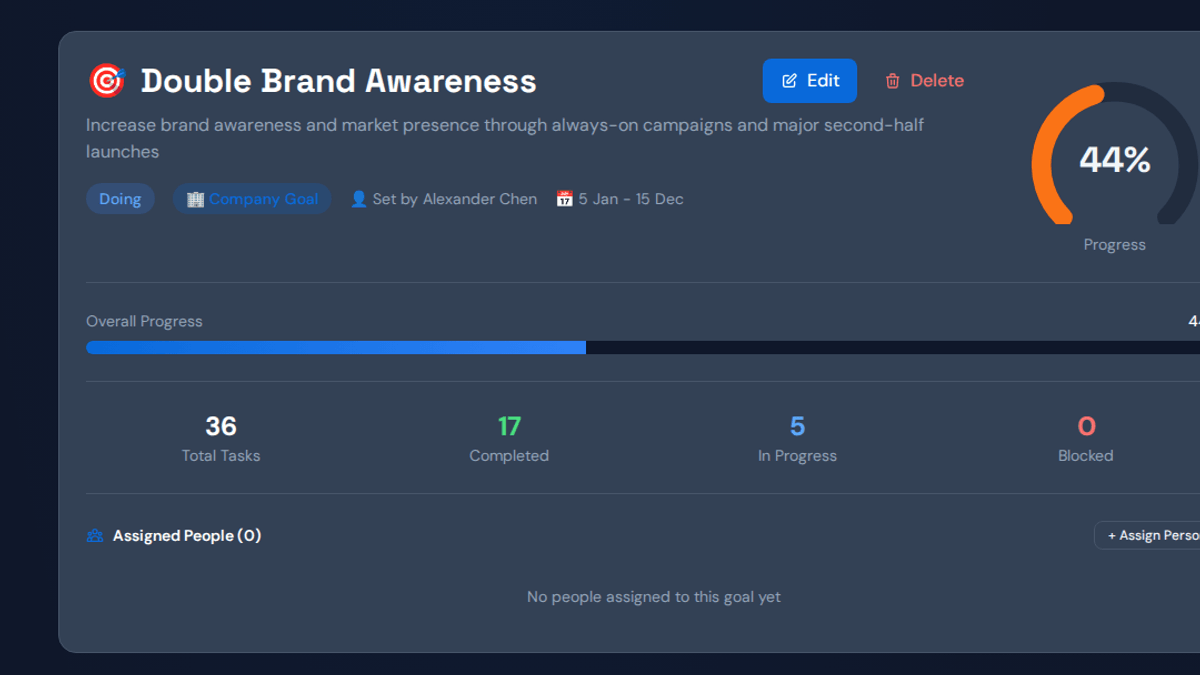Click the Double Brand Awareness title
The height and width of the screenshot is (675, 1200).
(x=339, y=81)
